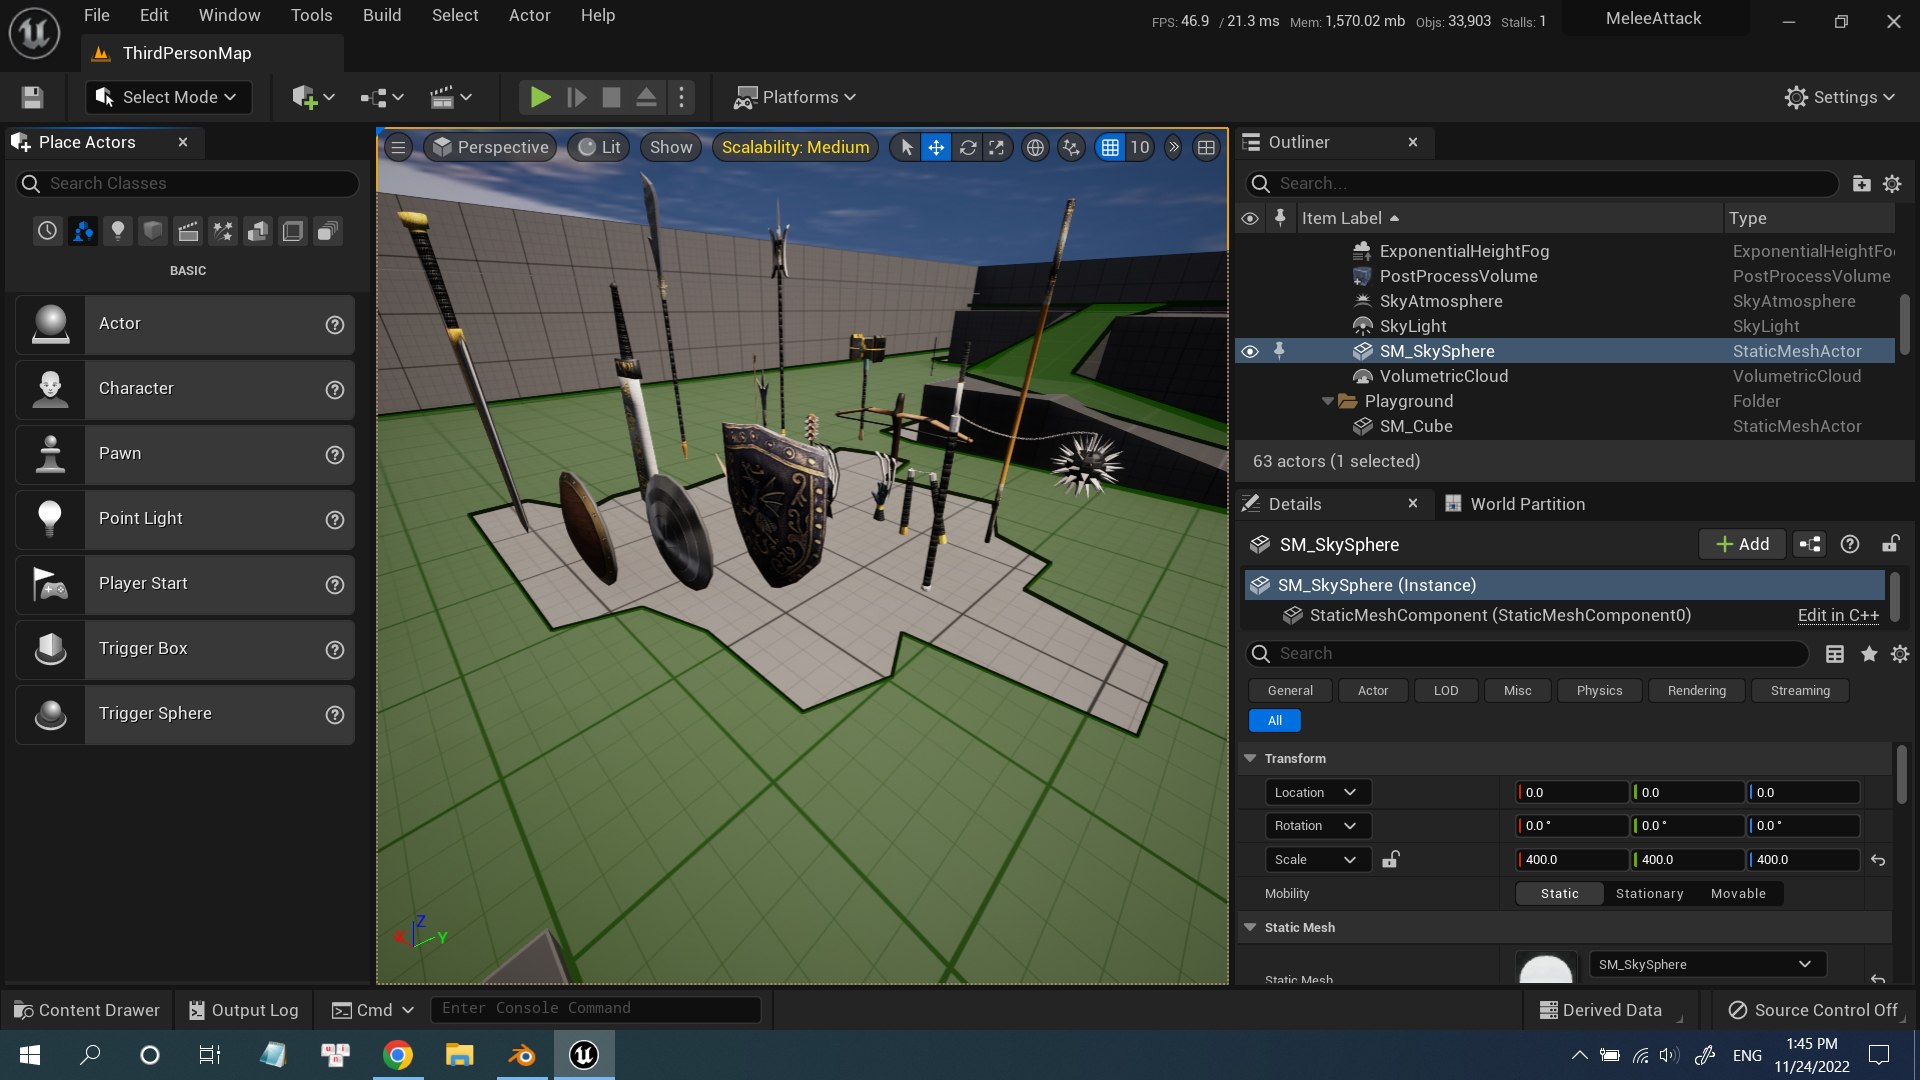This screenshot has width=1920, height=1080.
Task: Toggle the Details panel lock icon
Action: tap(1890, 544)
